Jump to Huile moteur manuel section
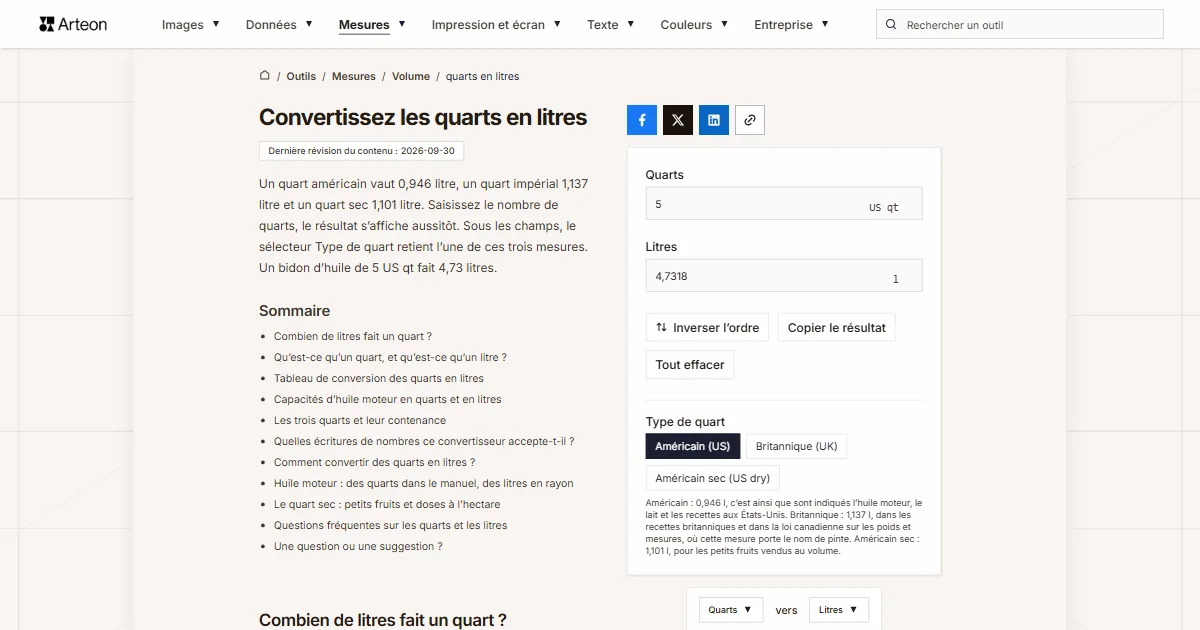The height and width of the screenshot is (630, 1200). click(x=424, y=483)
